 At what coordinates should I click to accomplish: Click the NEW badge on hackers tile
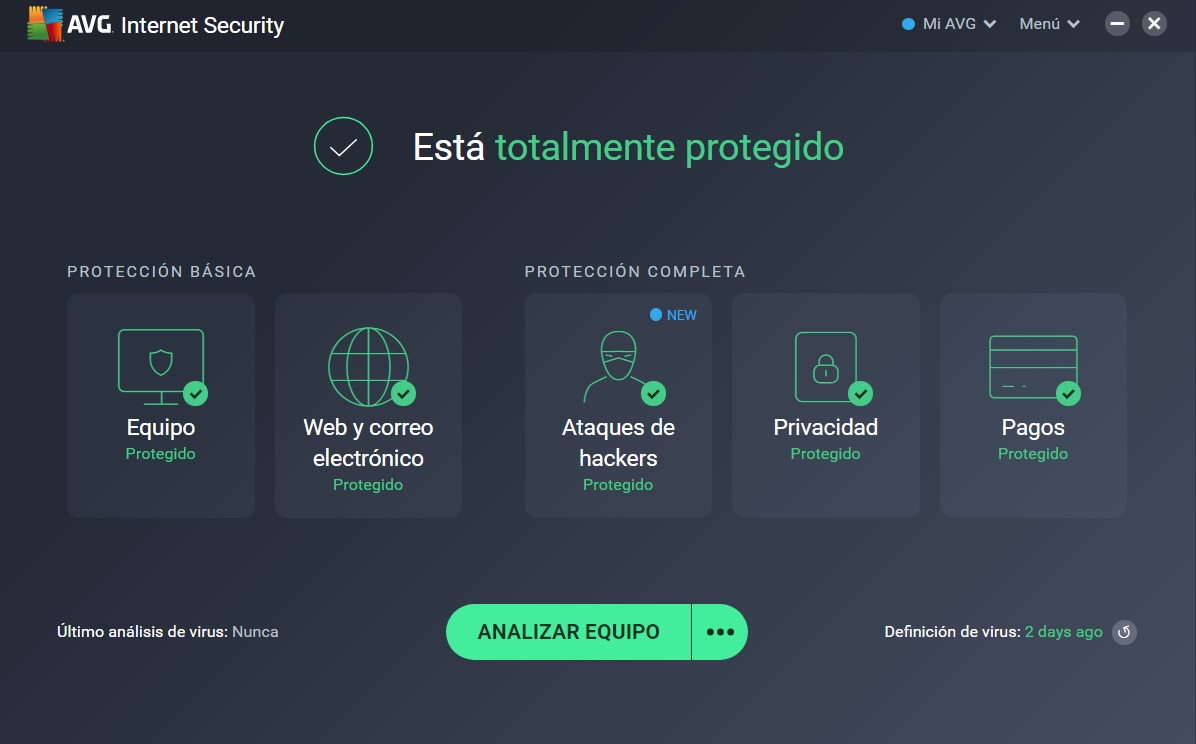[673, 315]
